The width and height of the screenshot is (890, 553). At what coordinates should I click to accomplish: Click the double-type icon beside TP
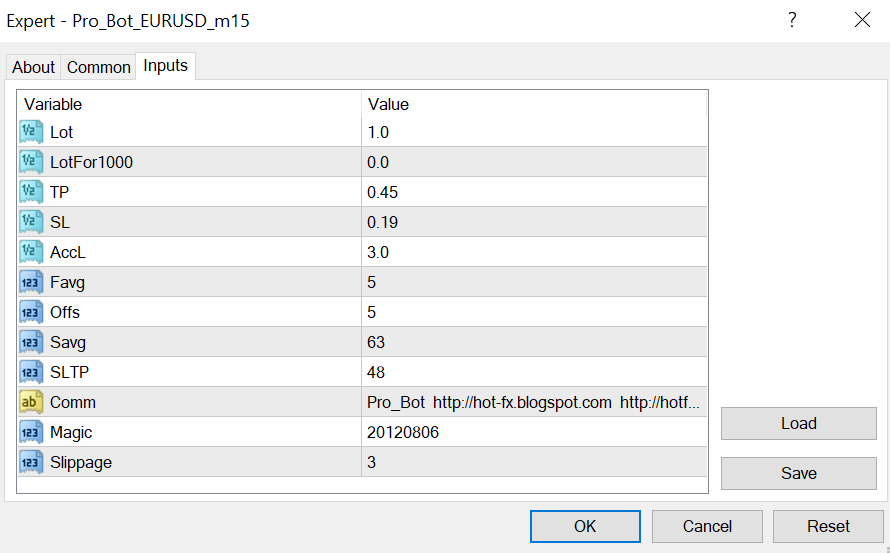tap(31, 192)
